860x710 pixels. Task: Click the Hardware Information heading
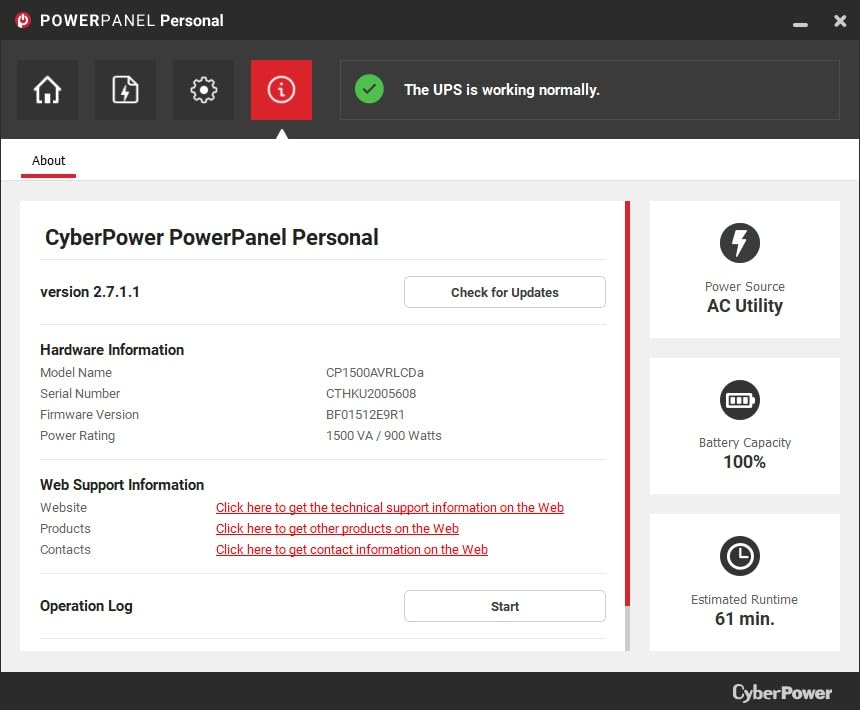[x=112, y=350]
